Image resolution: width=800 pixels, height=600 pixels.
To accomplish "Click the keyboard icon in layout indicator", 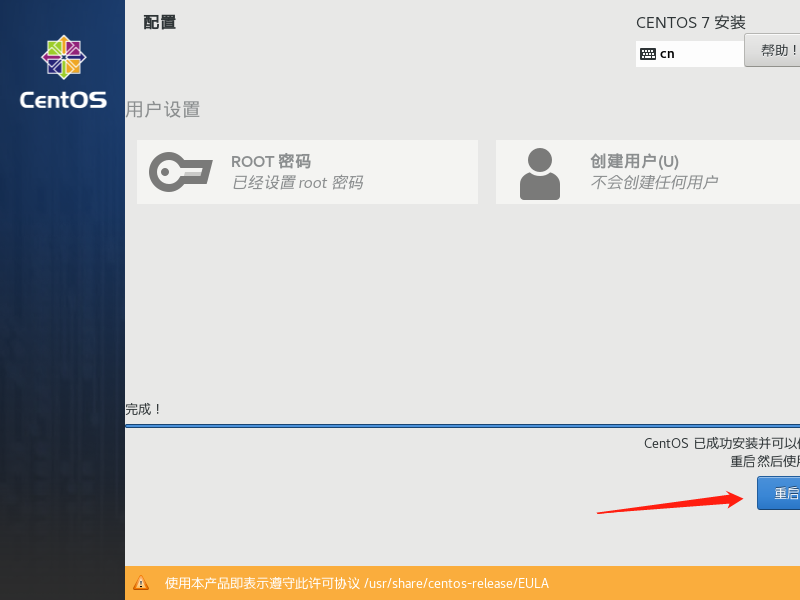I will tap(646, 52).
